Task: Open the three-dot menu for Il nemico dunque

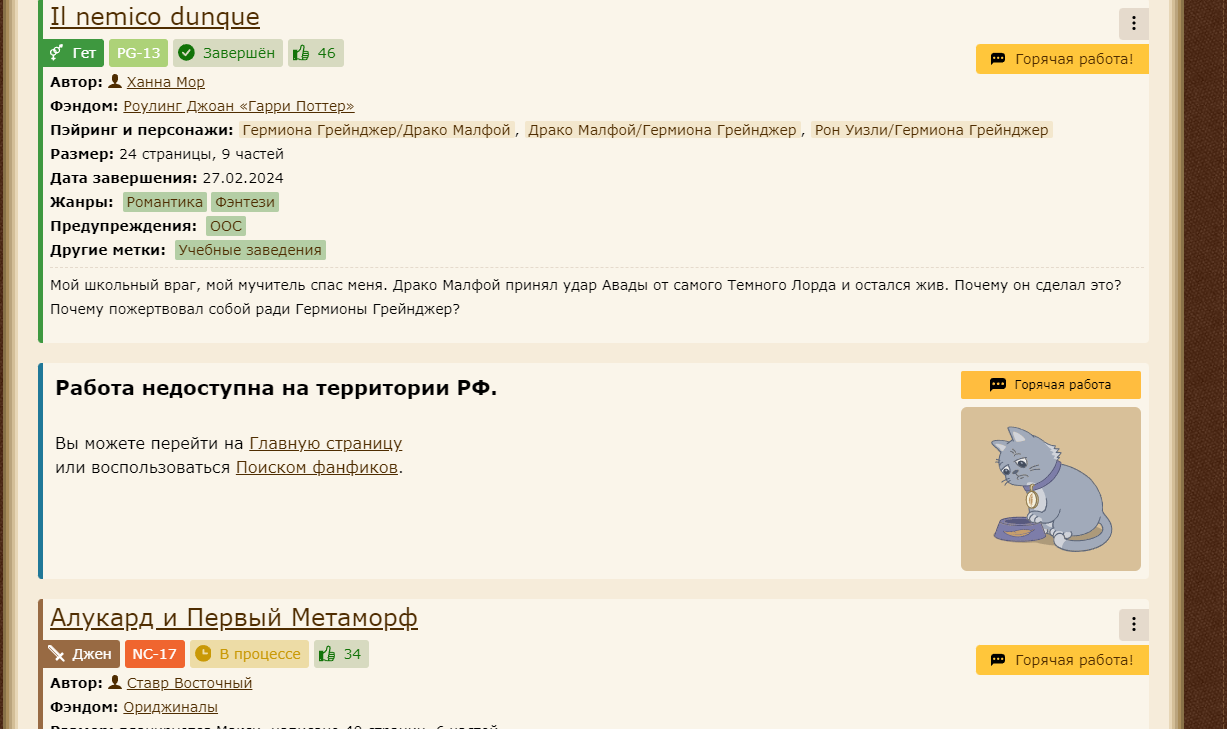Action: click(x=1134, y=23)
